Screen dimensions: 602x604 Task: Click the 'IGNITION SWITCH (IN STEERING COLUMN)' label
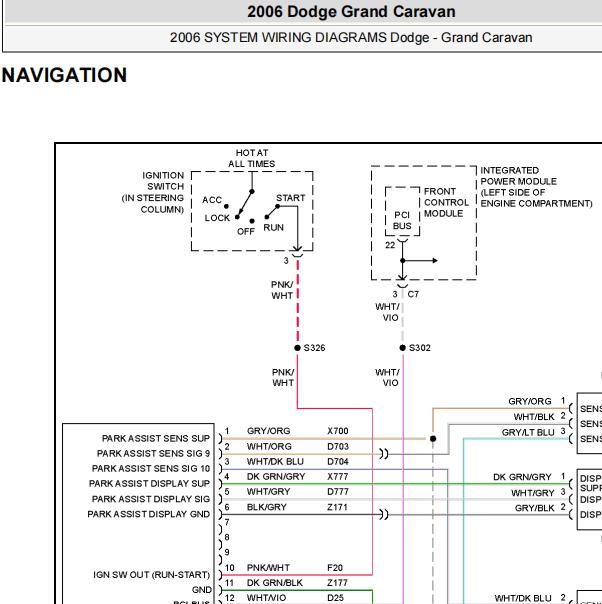153,192
